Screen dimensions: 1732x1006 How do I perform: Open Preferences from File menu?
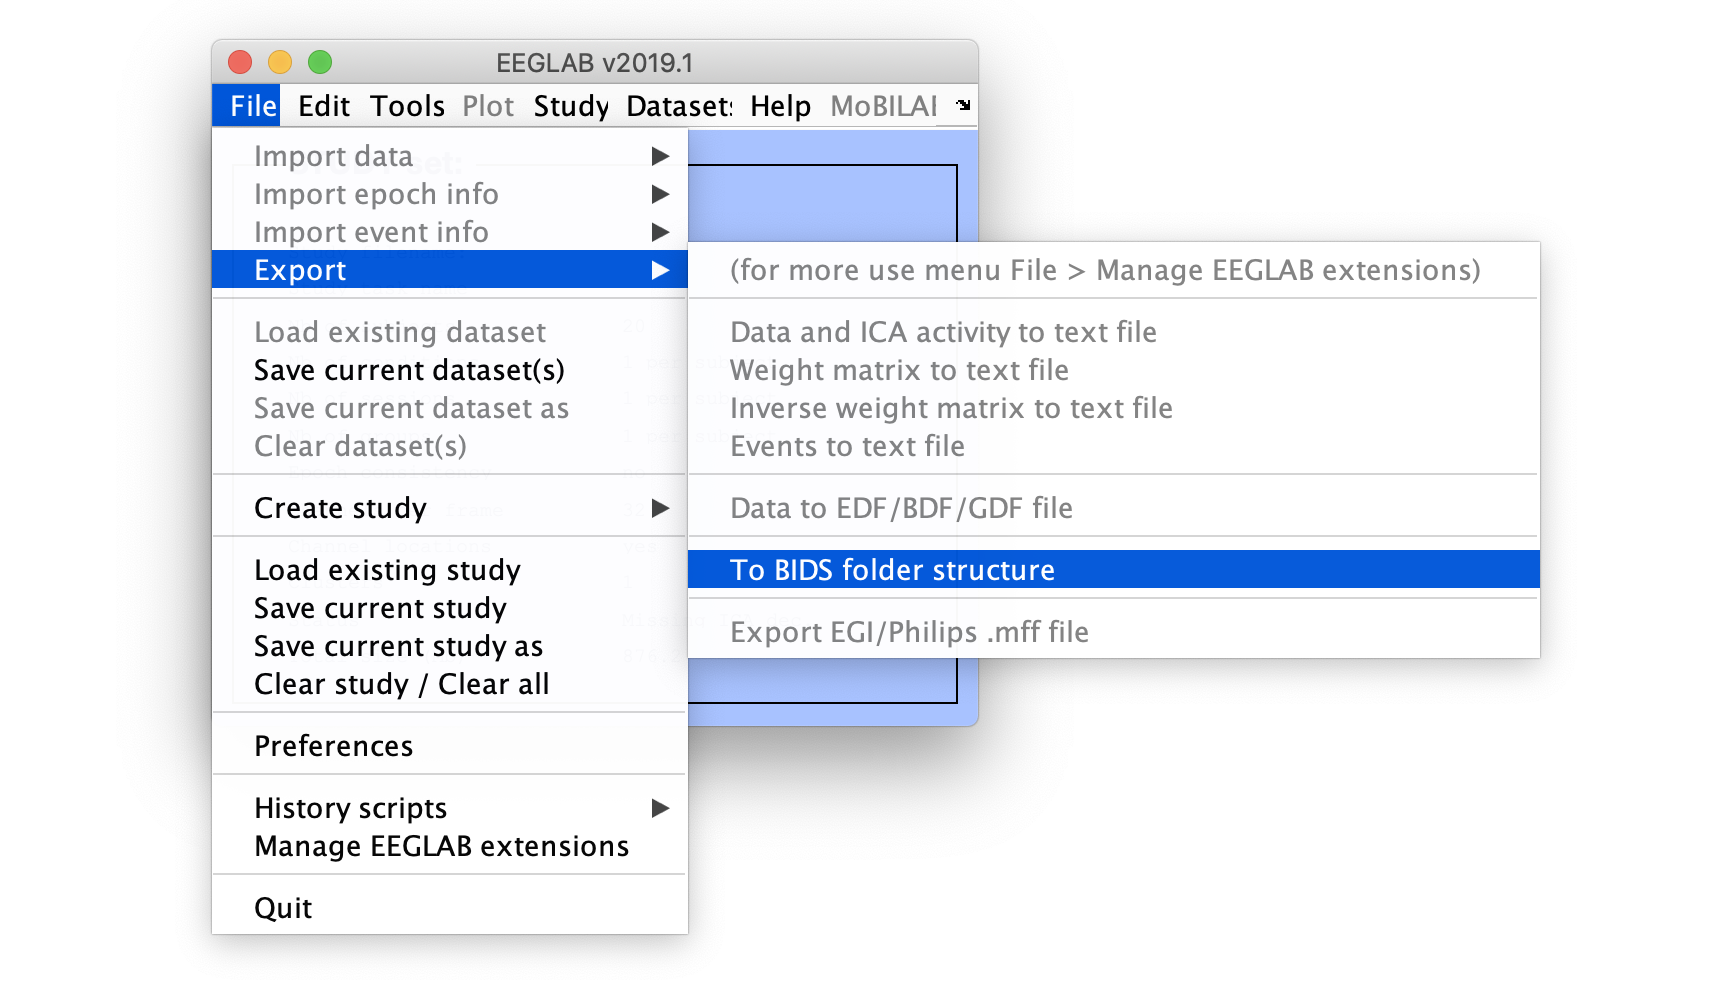[x=333, y=746]
